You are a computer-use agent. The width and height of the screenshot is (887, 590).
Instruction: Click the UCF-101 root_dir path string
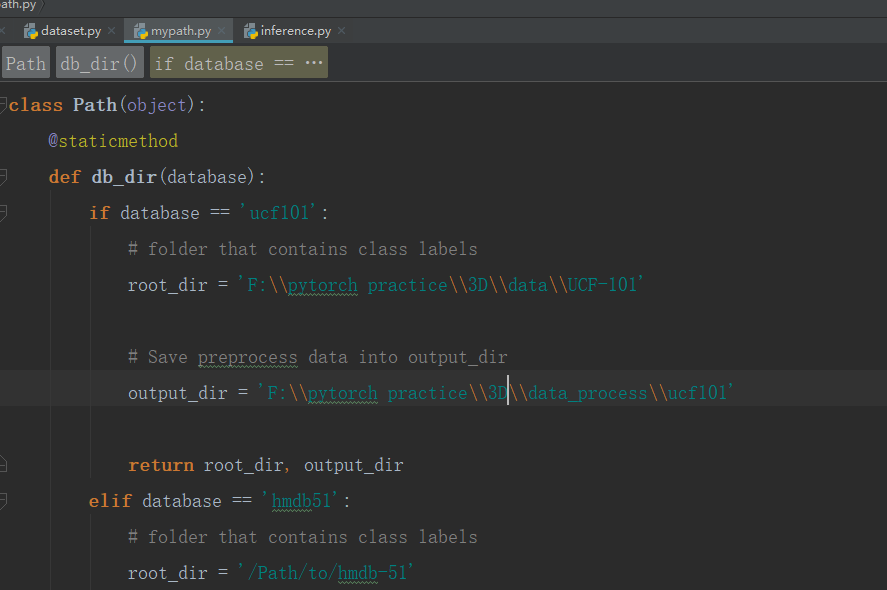click(x=441, y=285)
